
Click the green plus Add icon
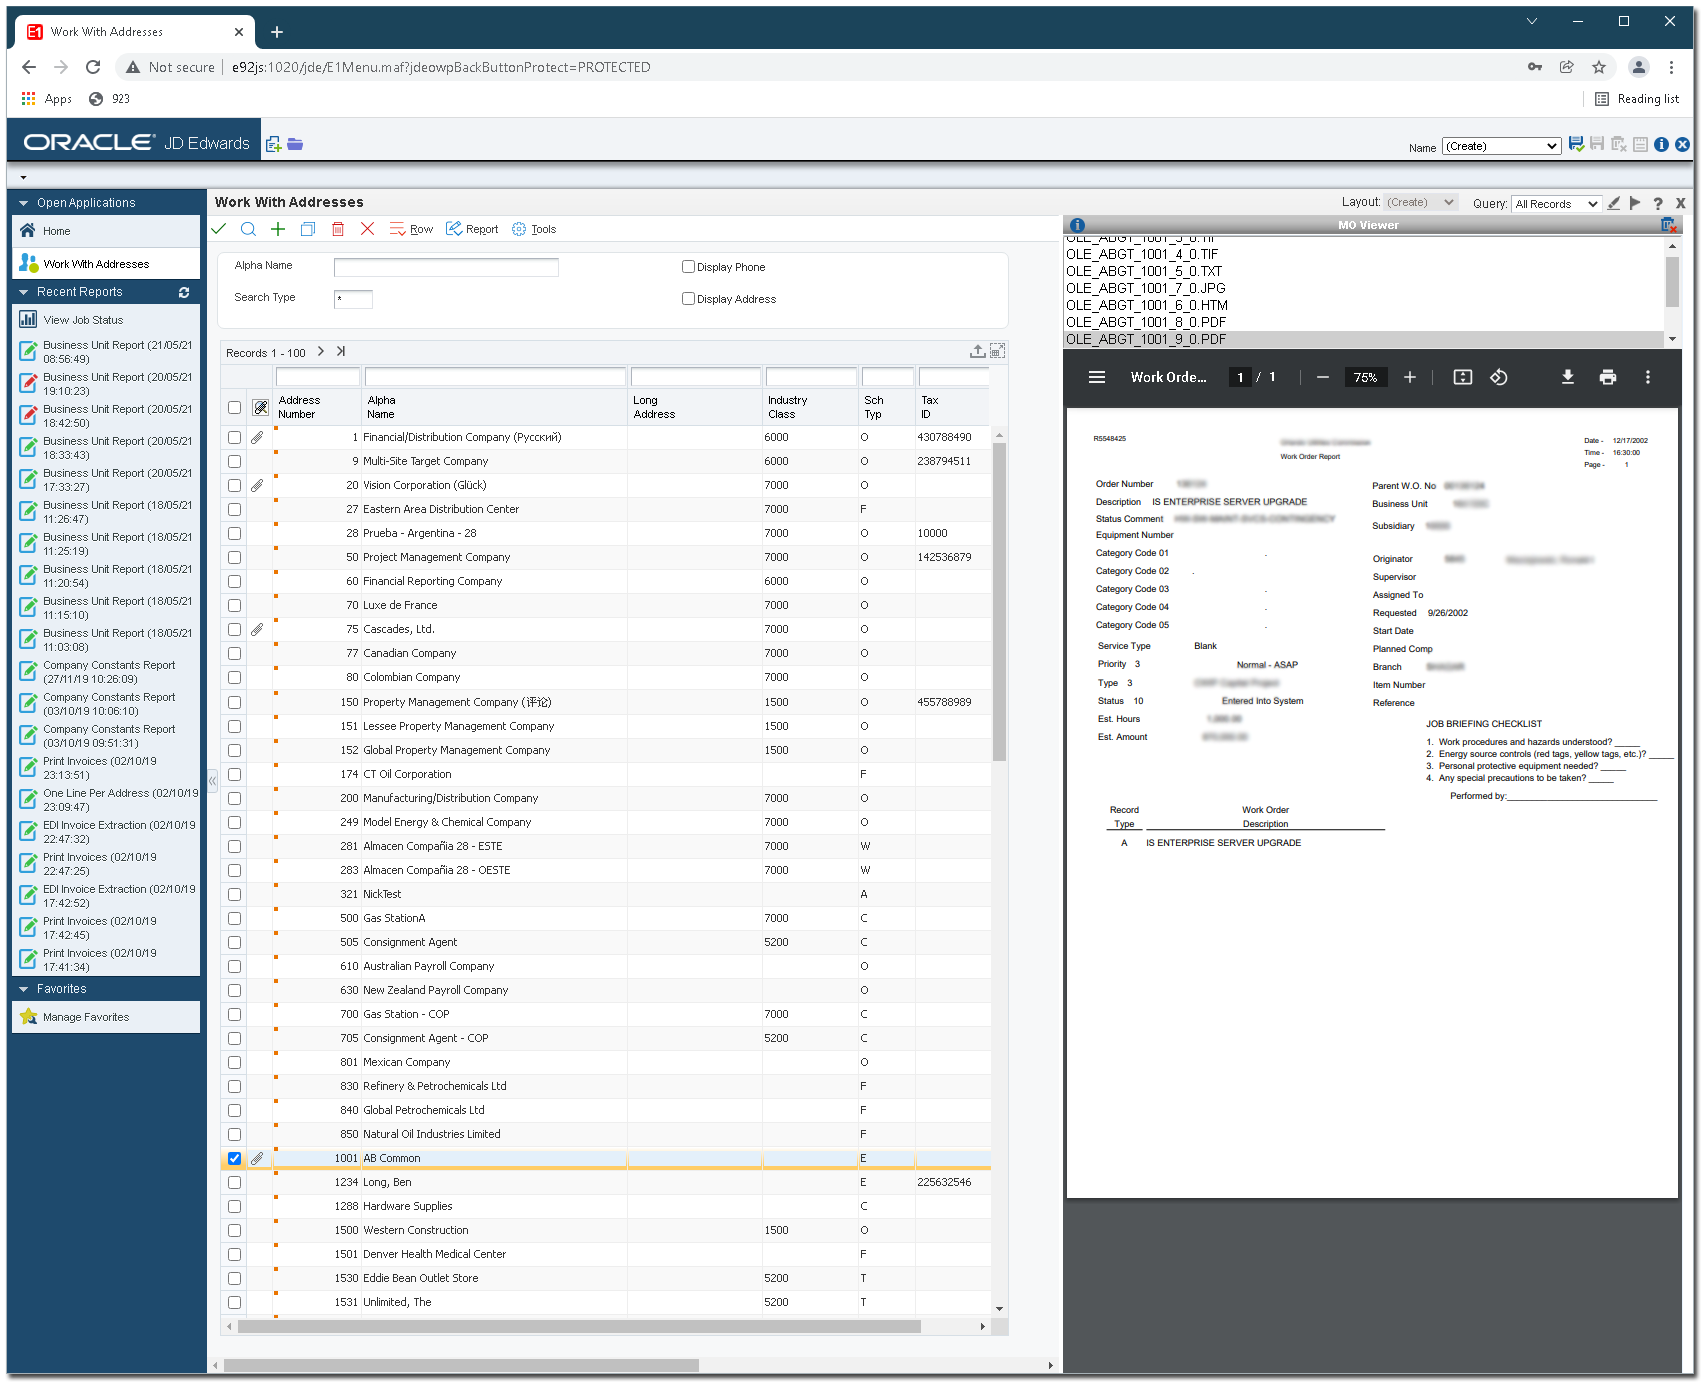pos(278,229)
